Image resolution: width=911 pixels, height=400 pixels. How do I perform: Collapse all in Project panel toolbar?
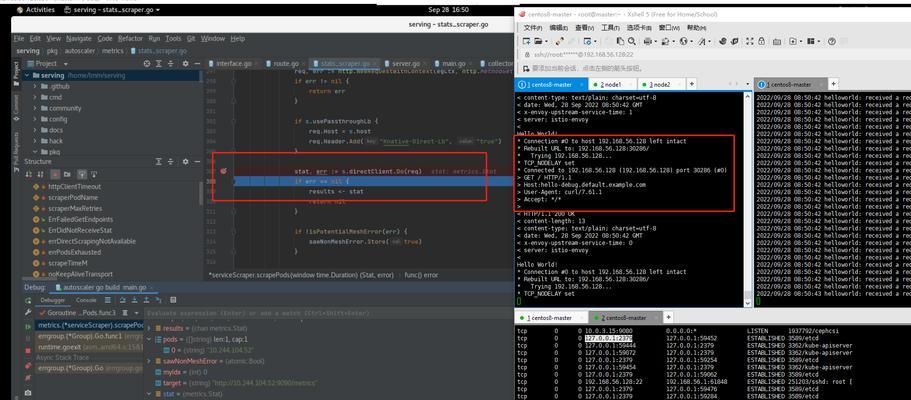[x=170, y=63]
